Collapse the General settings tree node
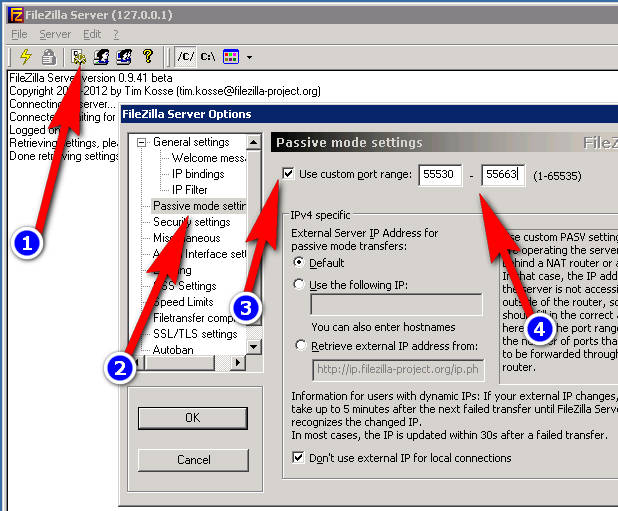618x511 pixels. point(141,142)
